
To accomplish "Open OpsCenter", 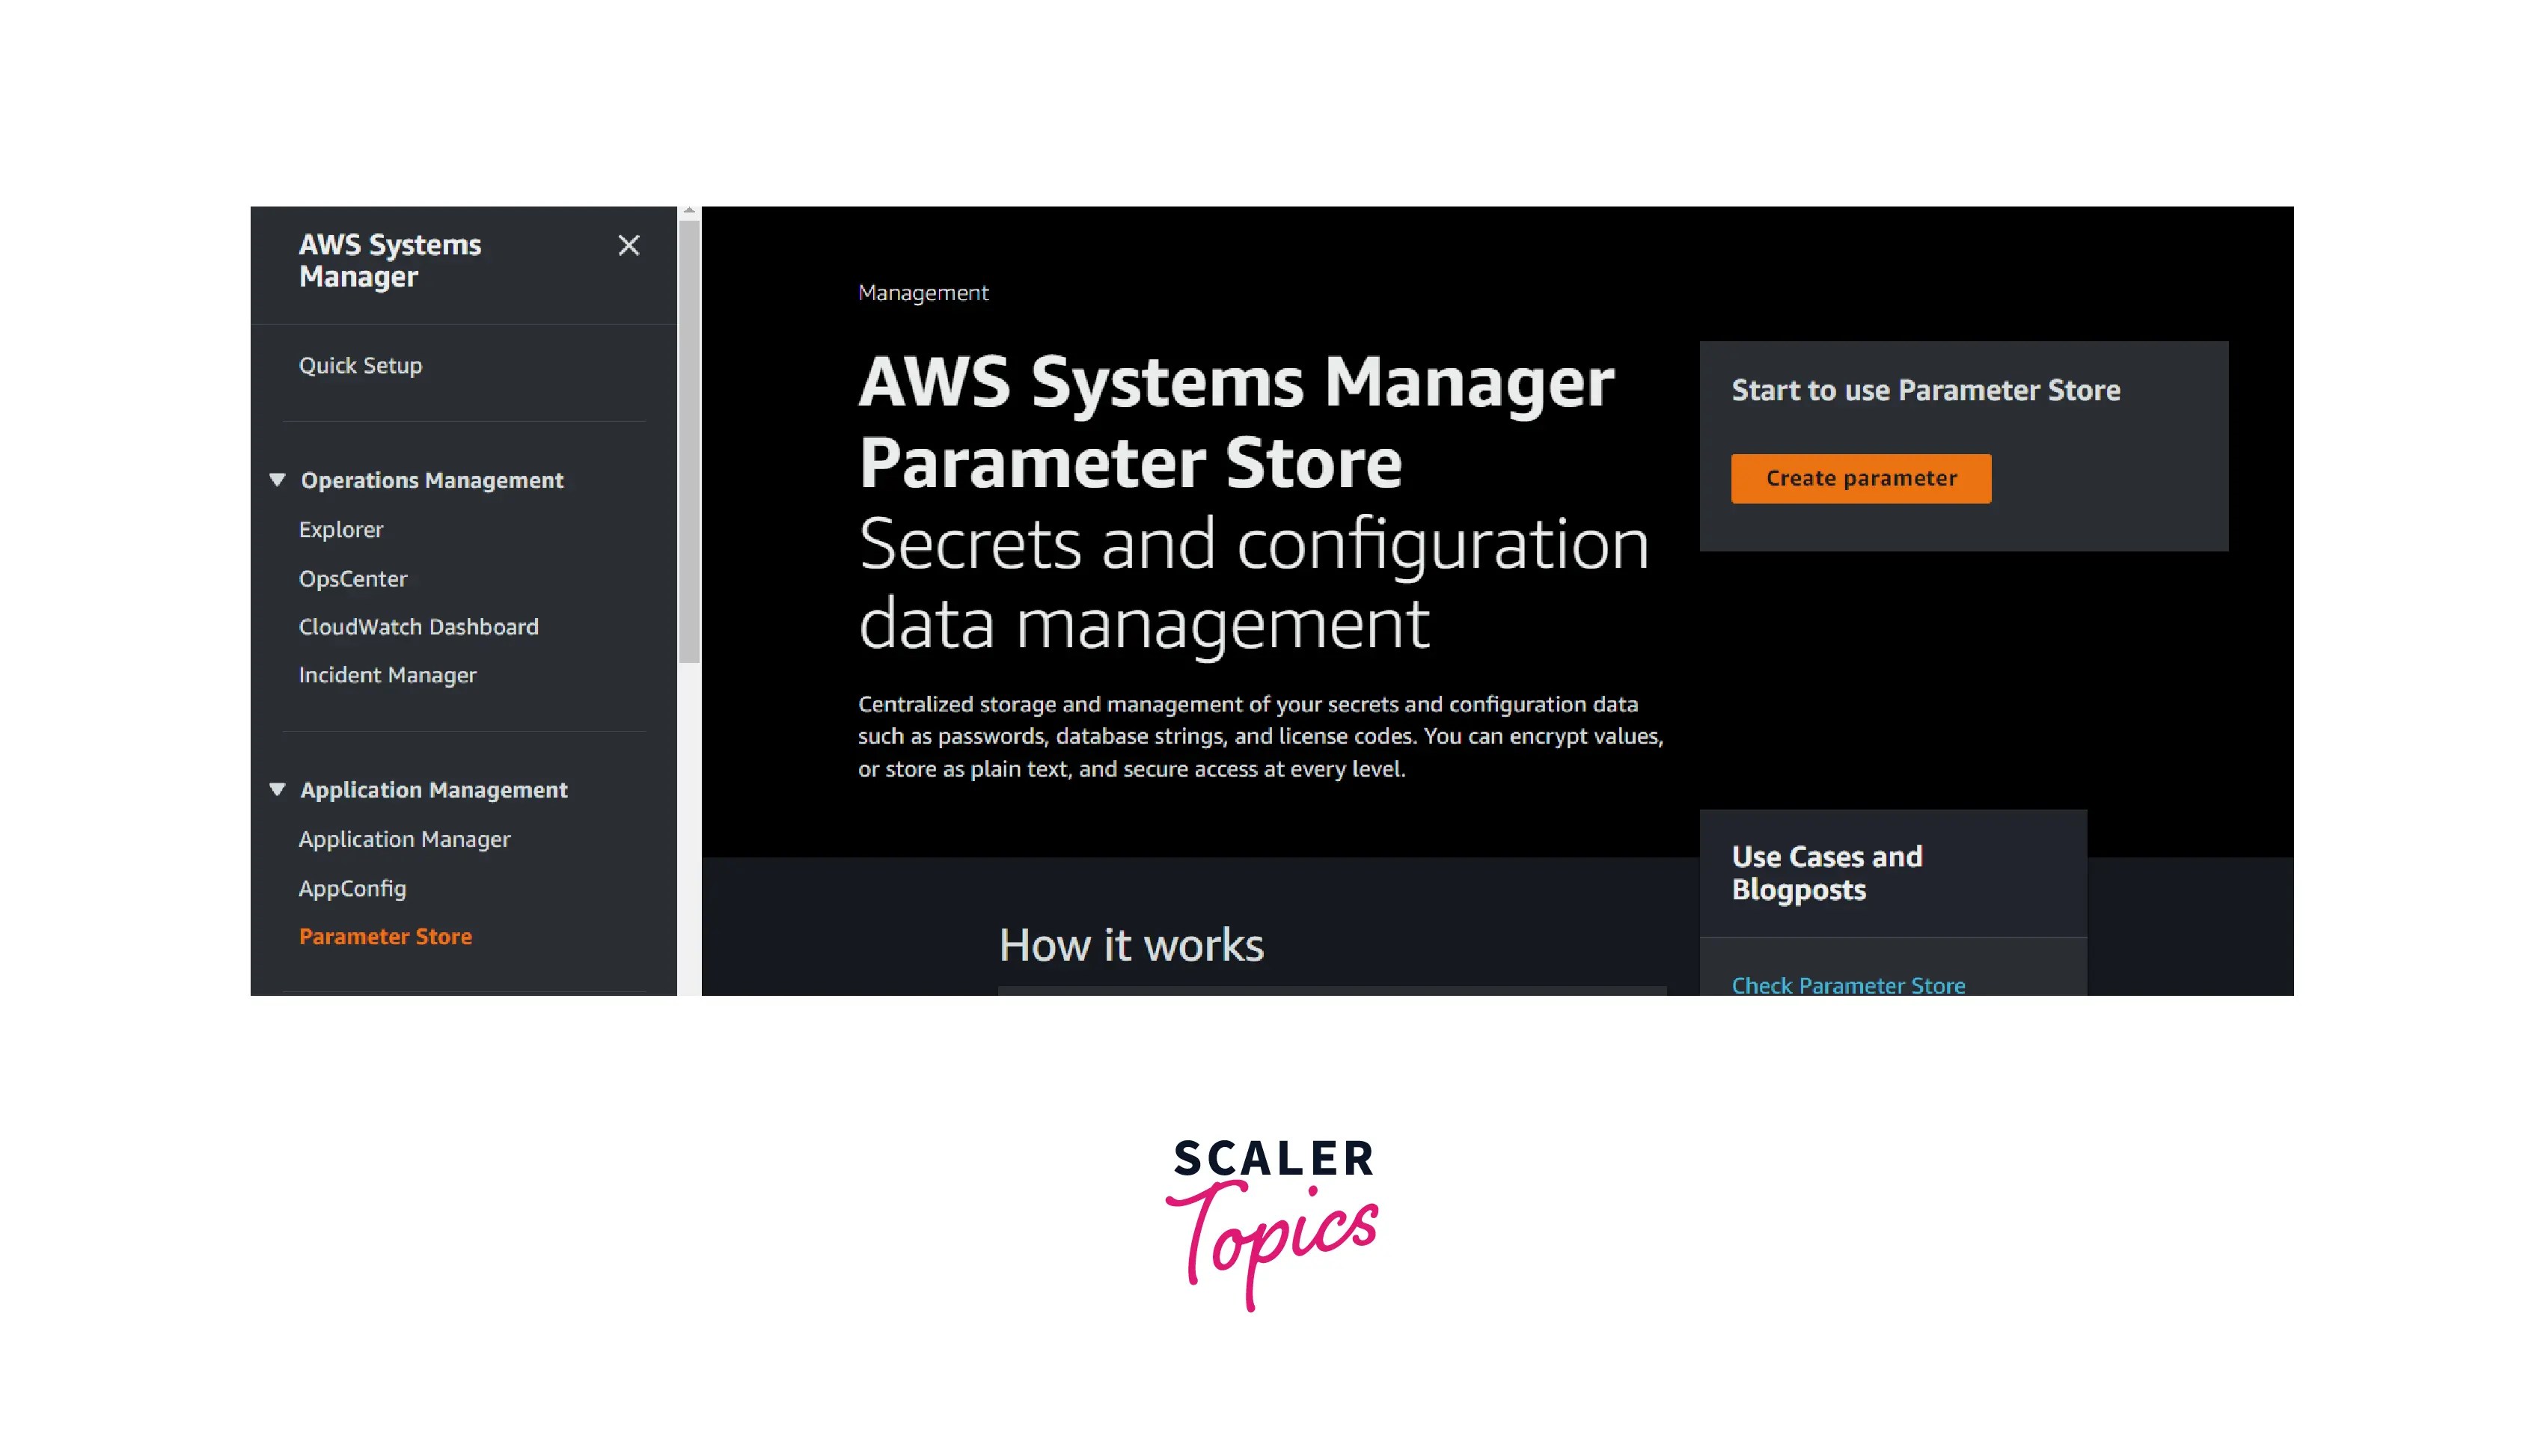I will [x=352, y=578].
